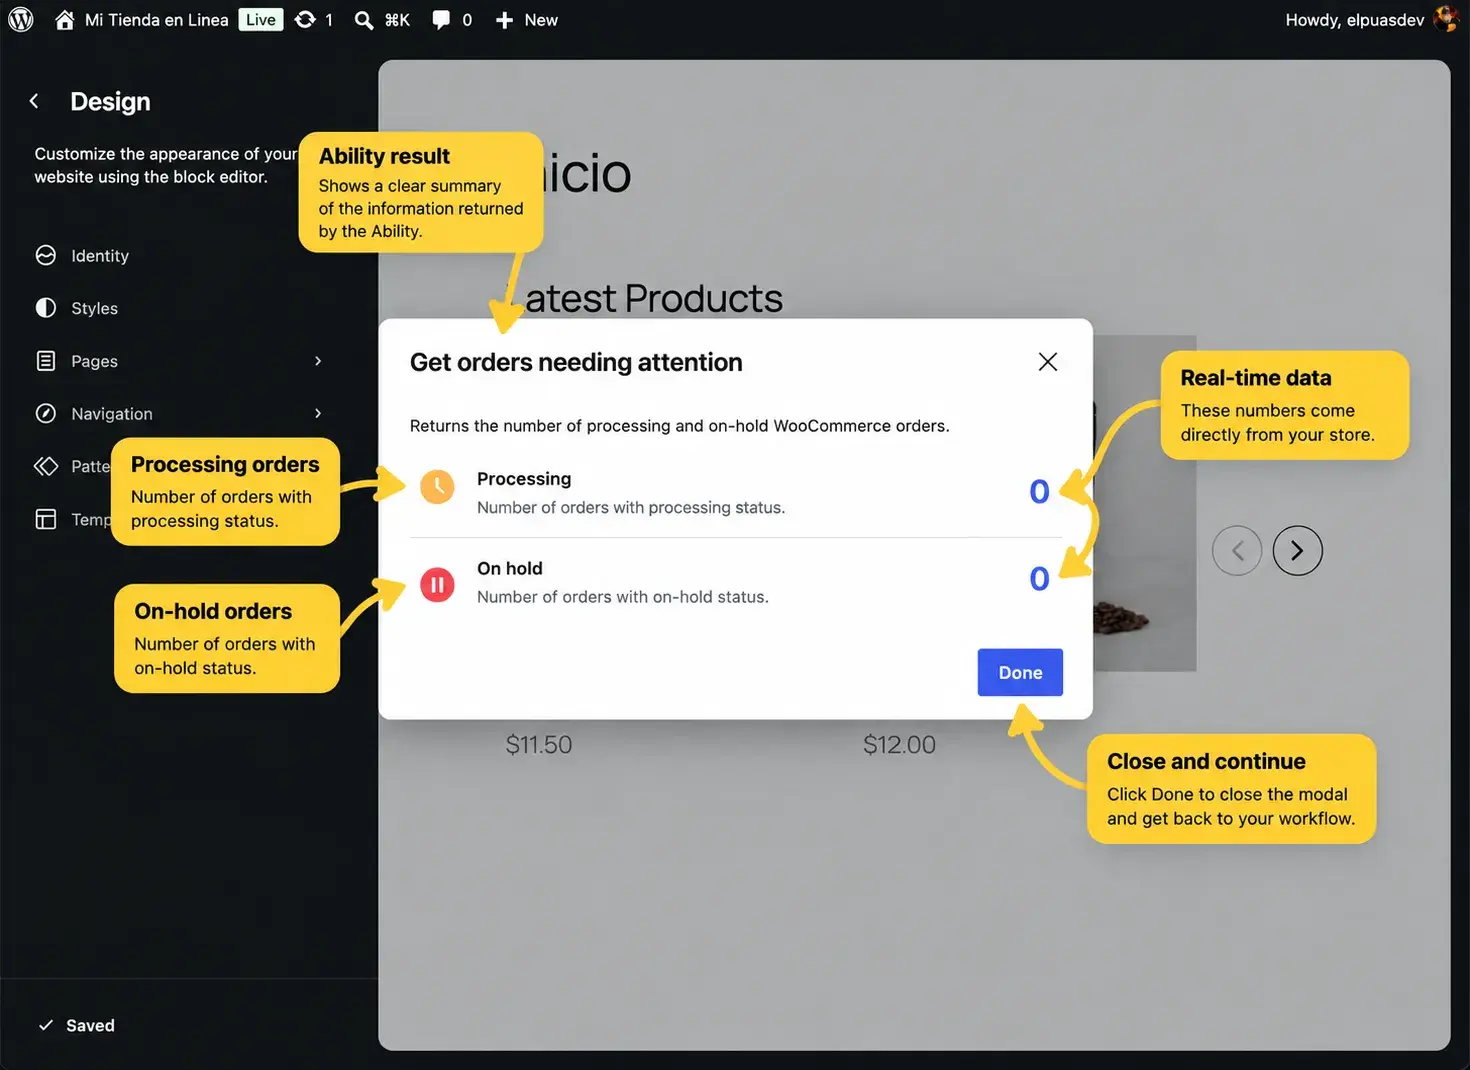
Task: Click the Saved status indicator
Action: (x=77, y=1025)
